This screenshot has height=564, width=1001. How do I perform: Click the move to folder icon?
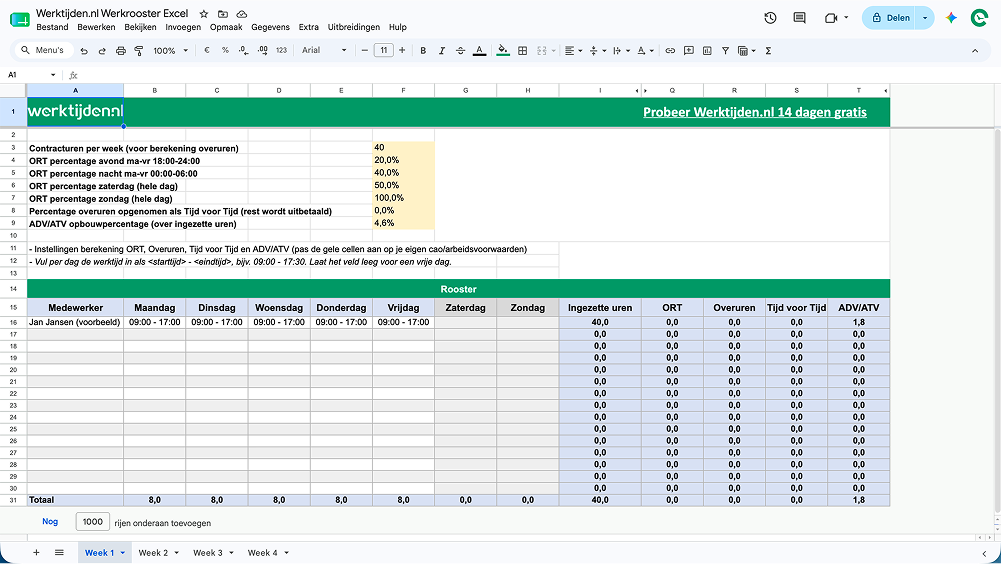(x=223, y=13)
